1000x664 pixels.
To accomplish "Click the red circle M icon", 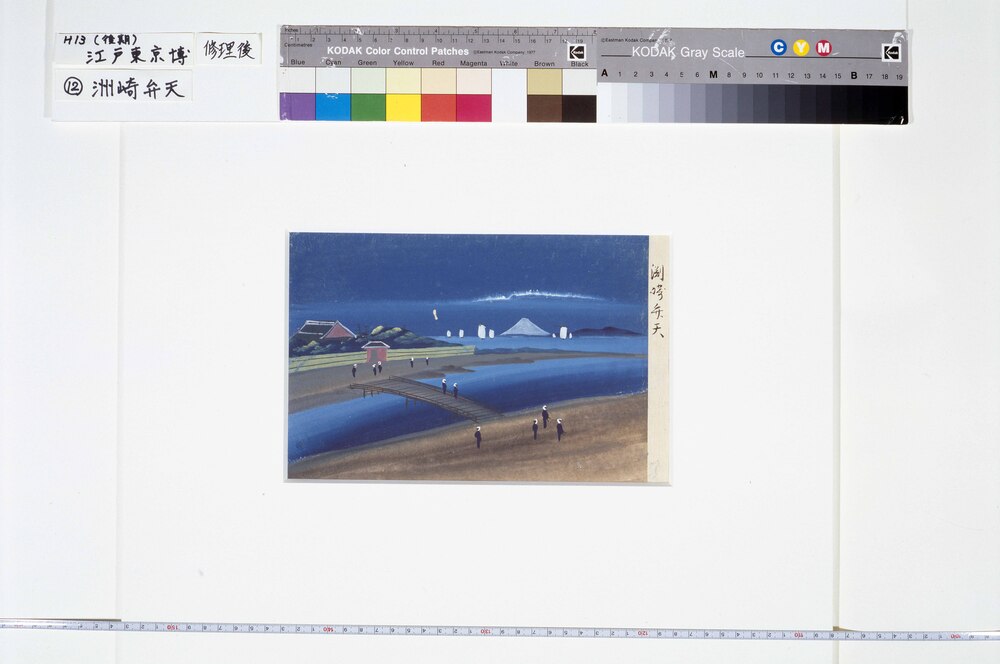I will (x=823, y=48).
